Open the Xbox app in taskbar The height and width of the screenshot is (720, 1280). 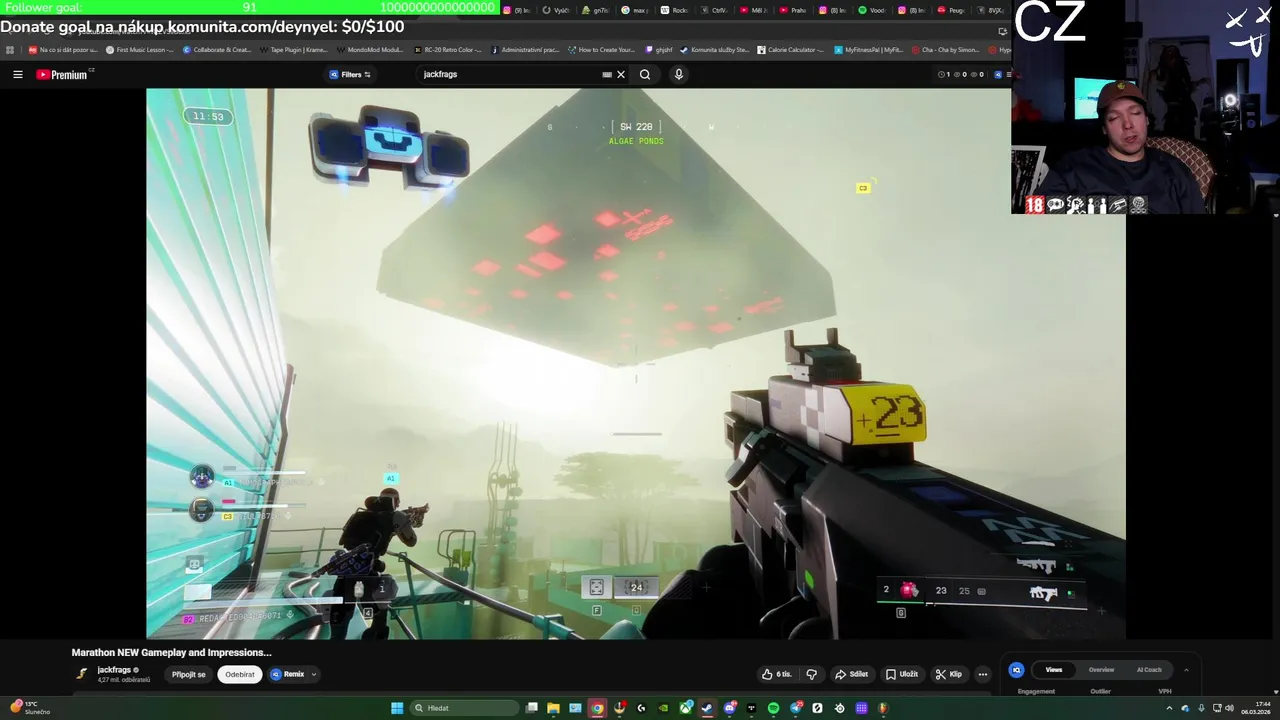(686, 708)
